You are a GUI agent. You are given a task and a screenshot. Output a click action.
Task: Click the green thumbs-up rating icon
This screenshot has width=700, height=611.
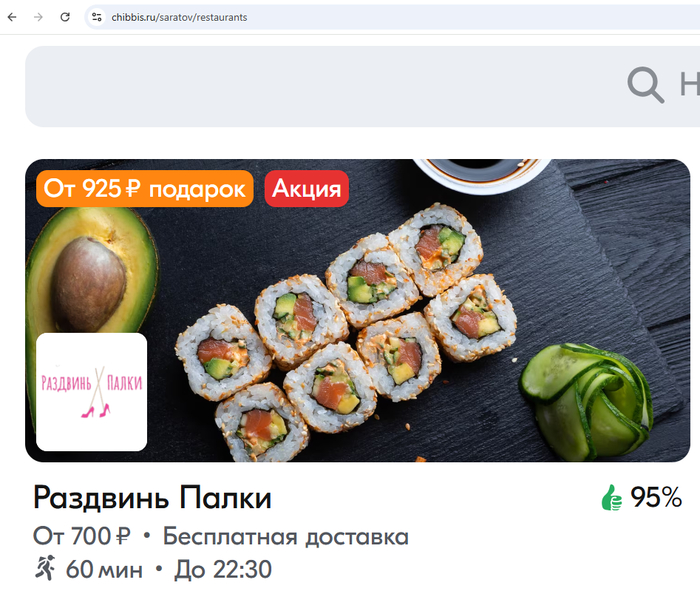612,497
